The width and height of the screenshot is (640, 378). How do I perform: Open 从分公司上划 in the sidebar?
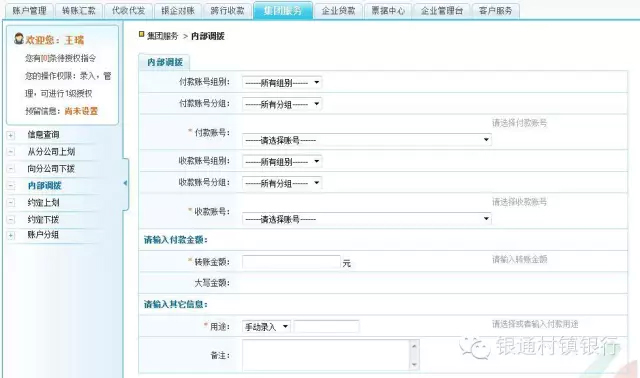click(51, 152)
